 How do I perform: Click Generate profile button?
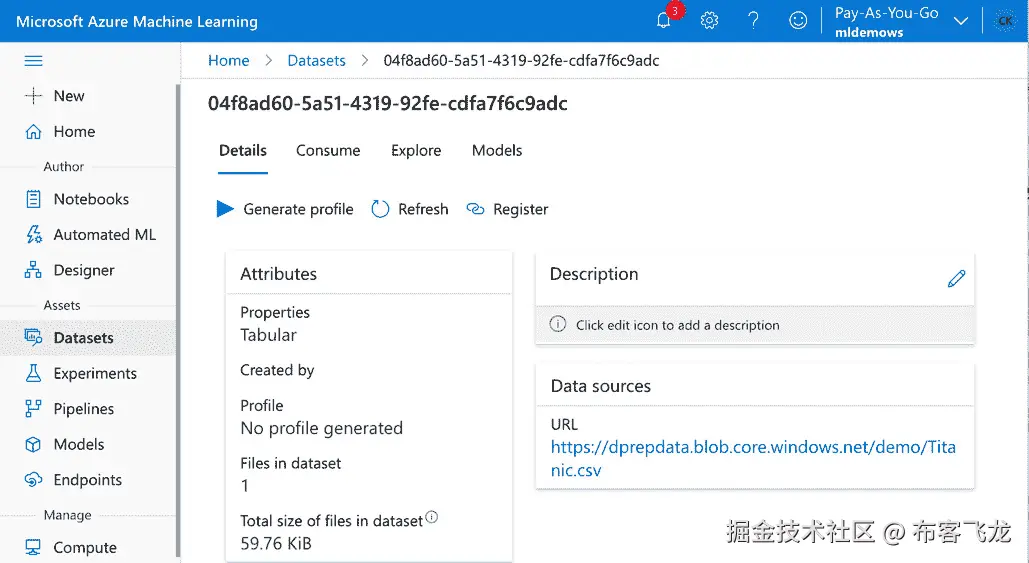pos(285,209)
